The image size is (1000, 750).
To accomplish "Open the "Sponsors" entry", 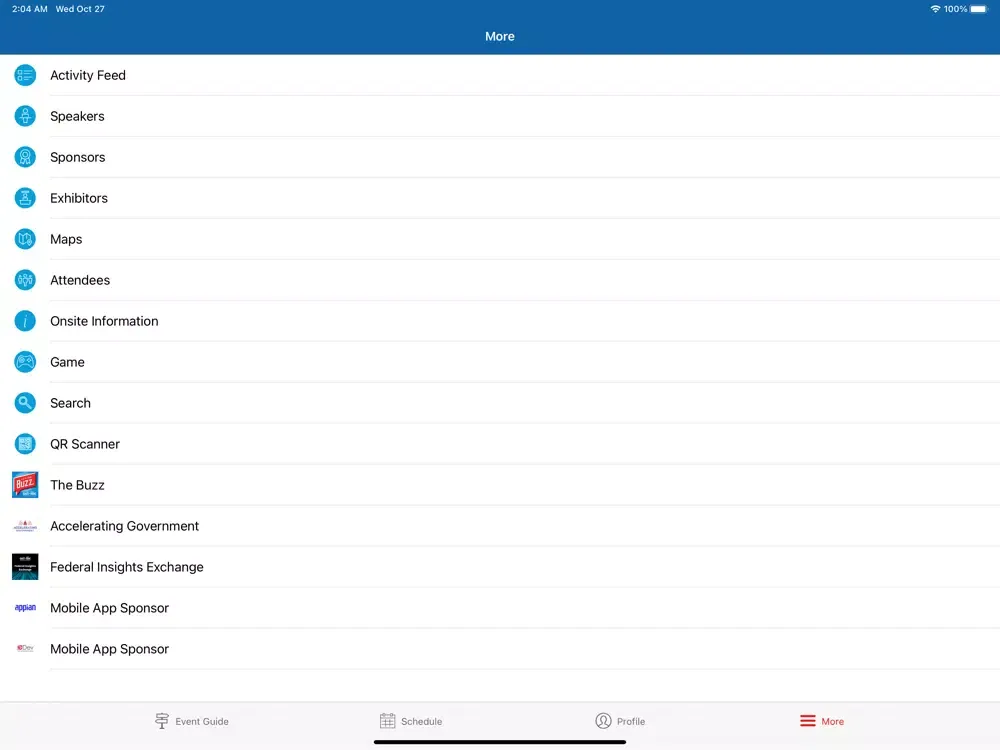I will pos(500,157).
